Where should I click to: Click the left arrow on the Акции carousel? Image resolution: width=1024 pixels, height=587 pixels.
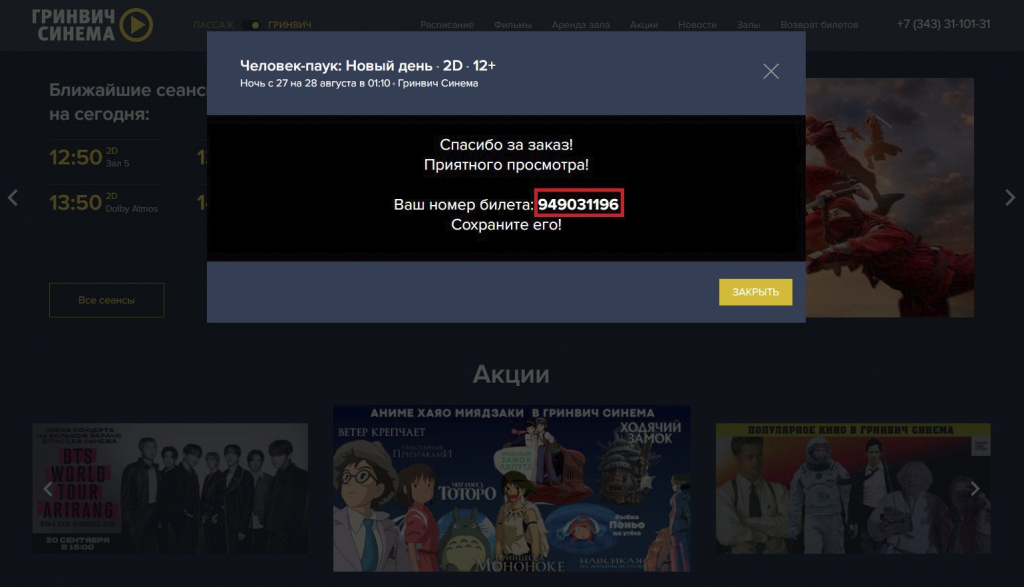coord(47,488)
